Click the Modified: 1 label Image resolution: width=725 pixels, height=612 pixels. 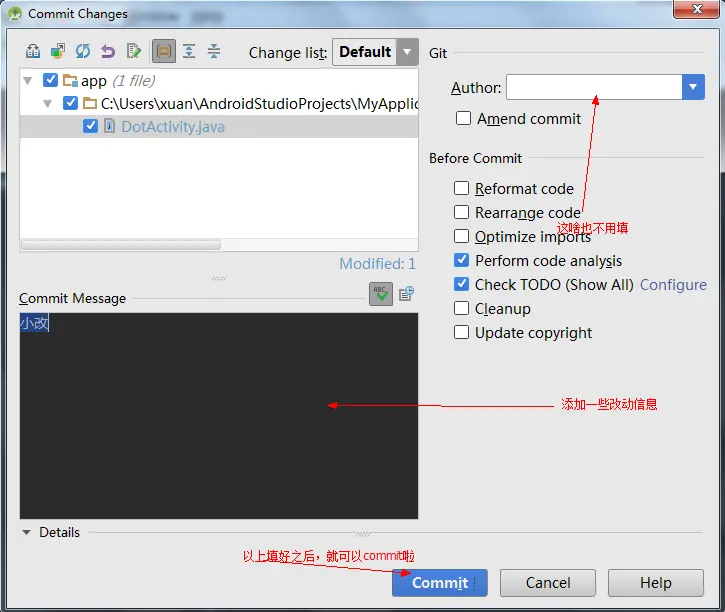pos(377,263)
